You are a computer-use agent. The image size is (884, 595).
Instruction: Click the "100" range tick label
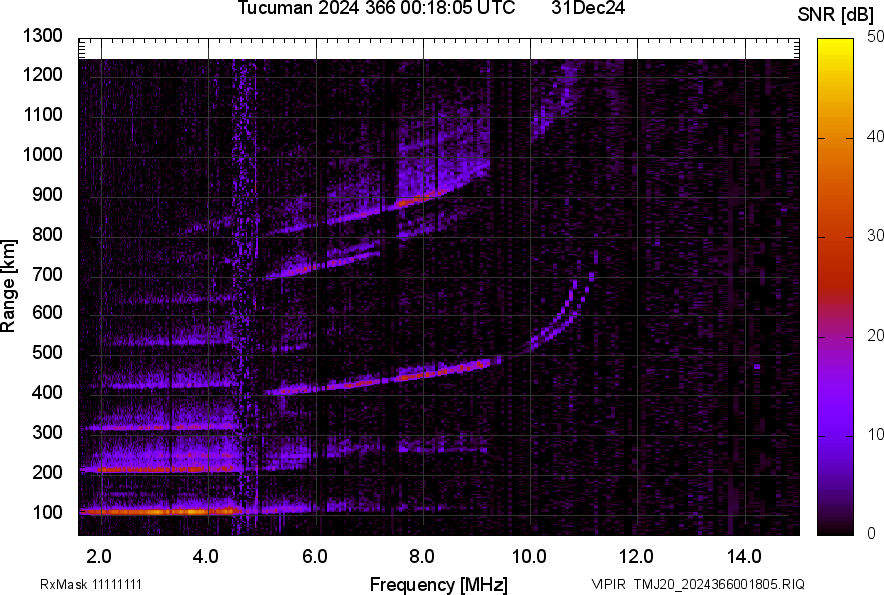point(48,512)
